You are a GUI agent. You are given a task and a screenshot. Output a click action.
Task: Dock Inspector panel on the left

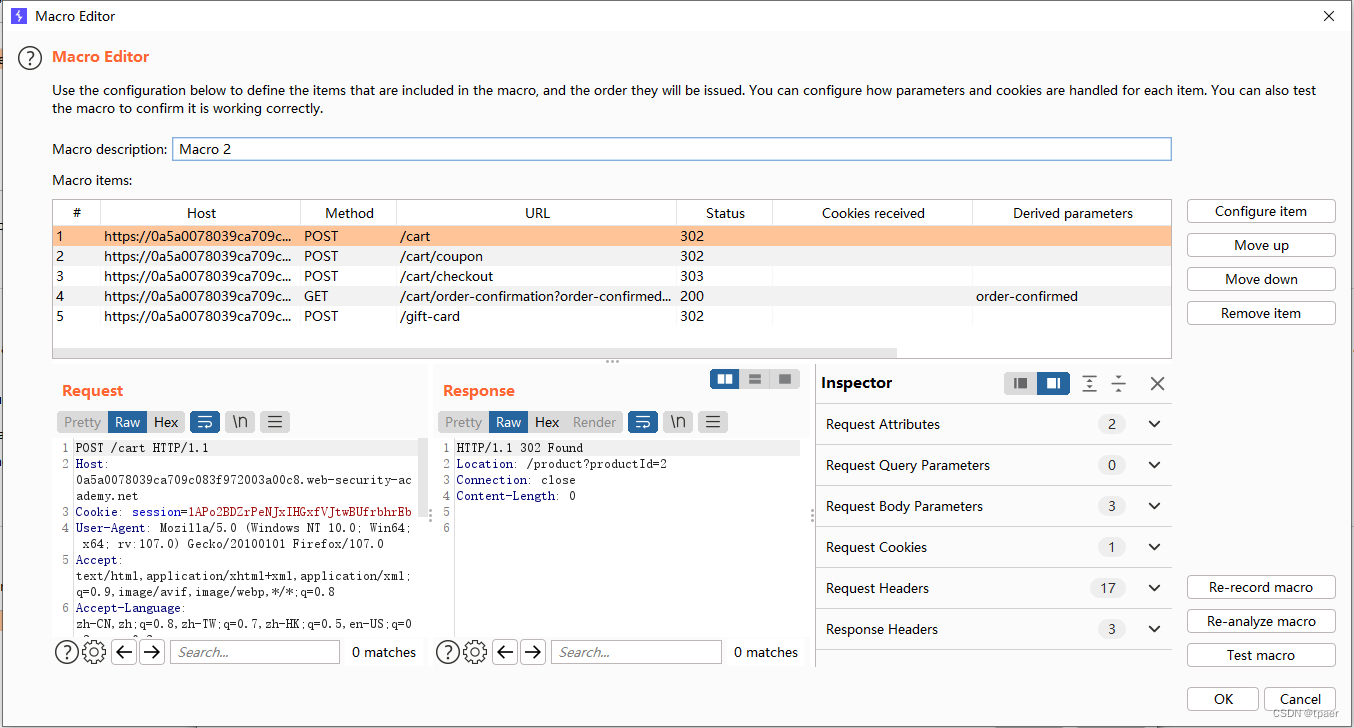[1020, 383]
